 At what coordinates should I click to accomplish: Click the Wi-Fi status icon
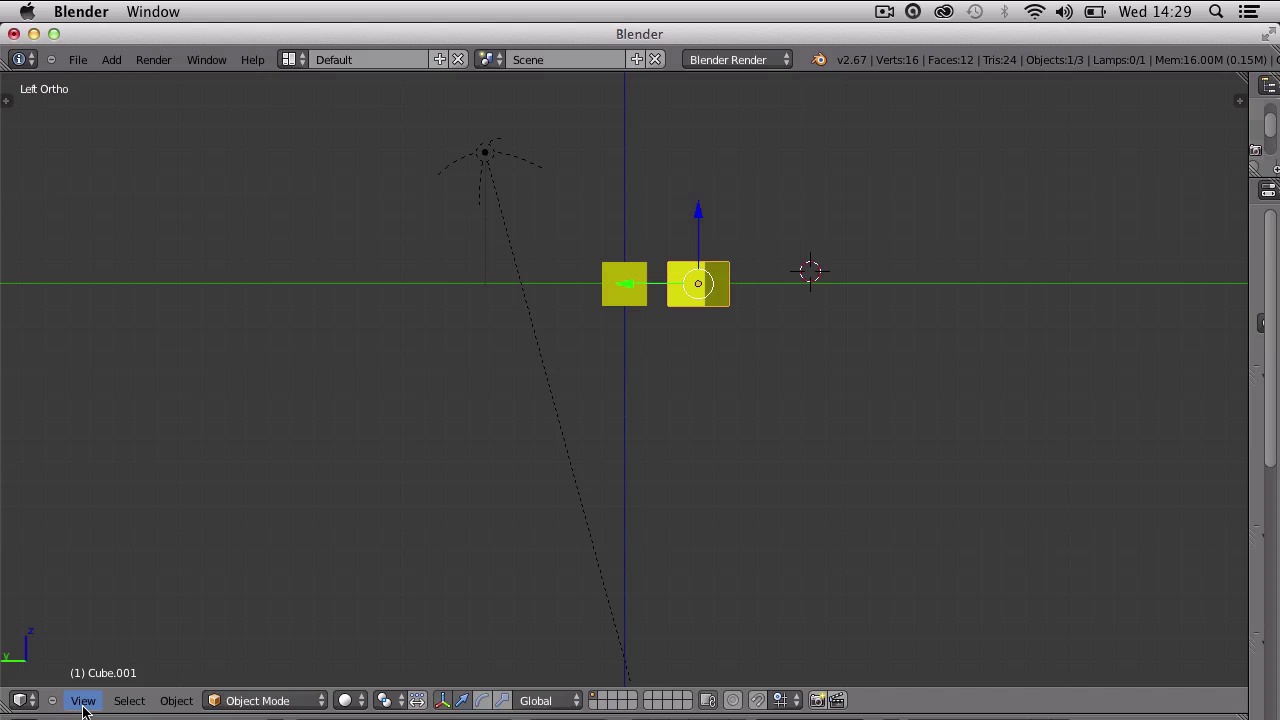(x=1034, y=12)
